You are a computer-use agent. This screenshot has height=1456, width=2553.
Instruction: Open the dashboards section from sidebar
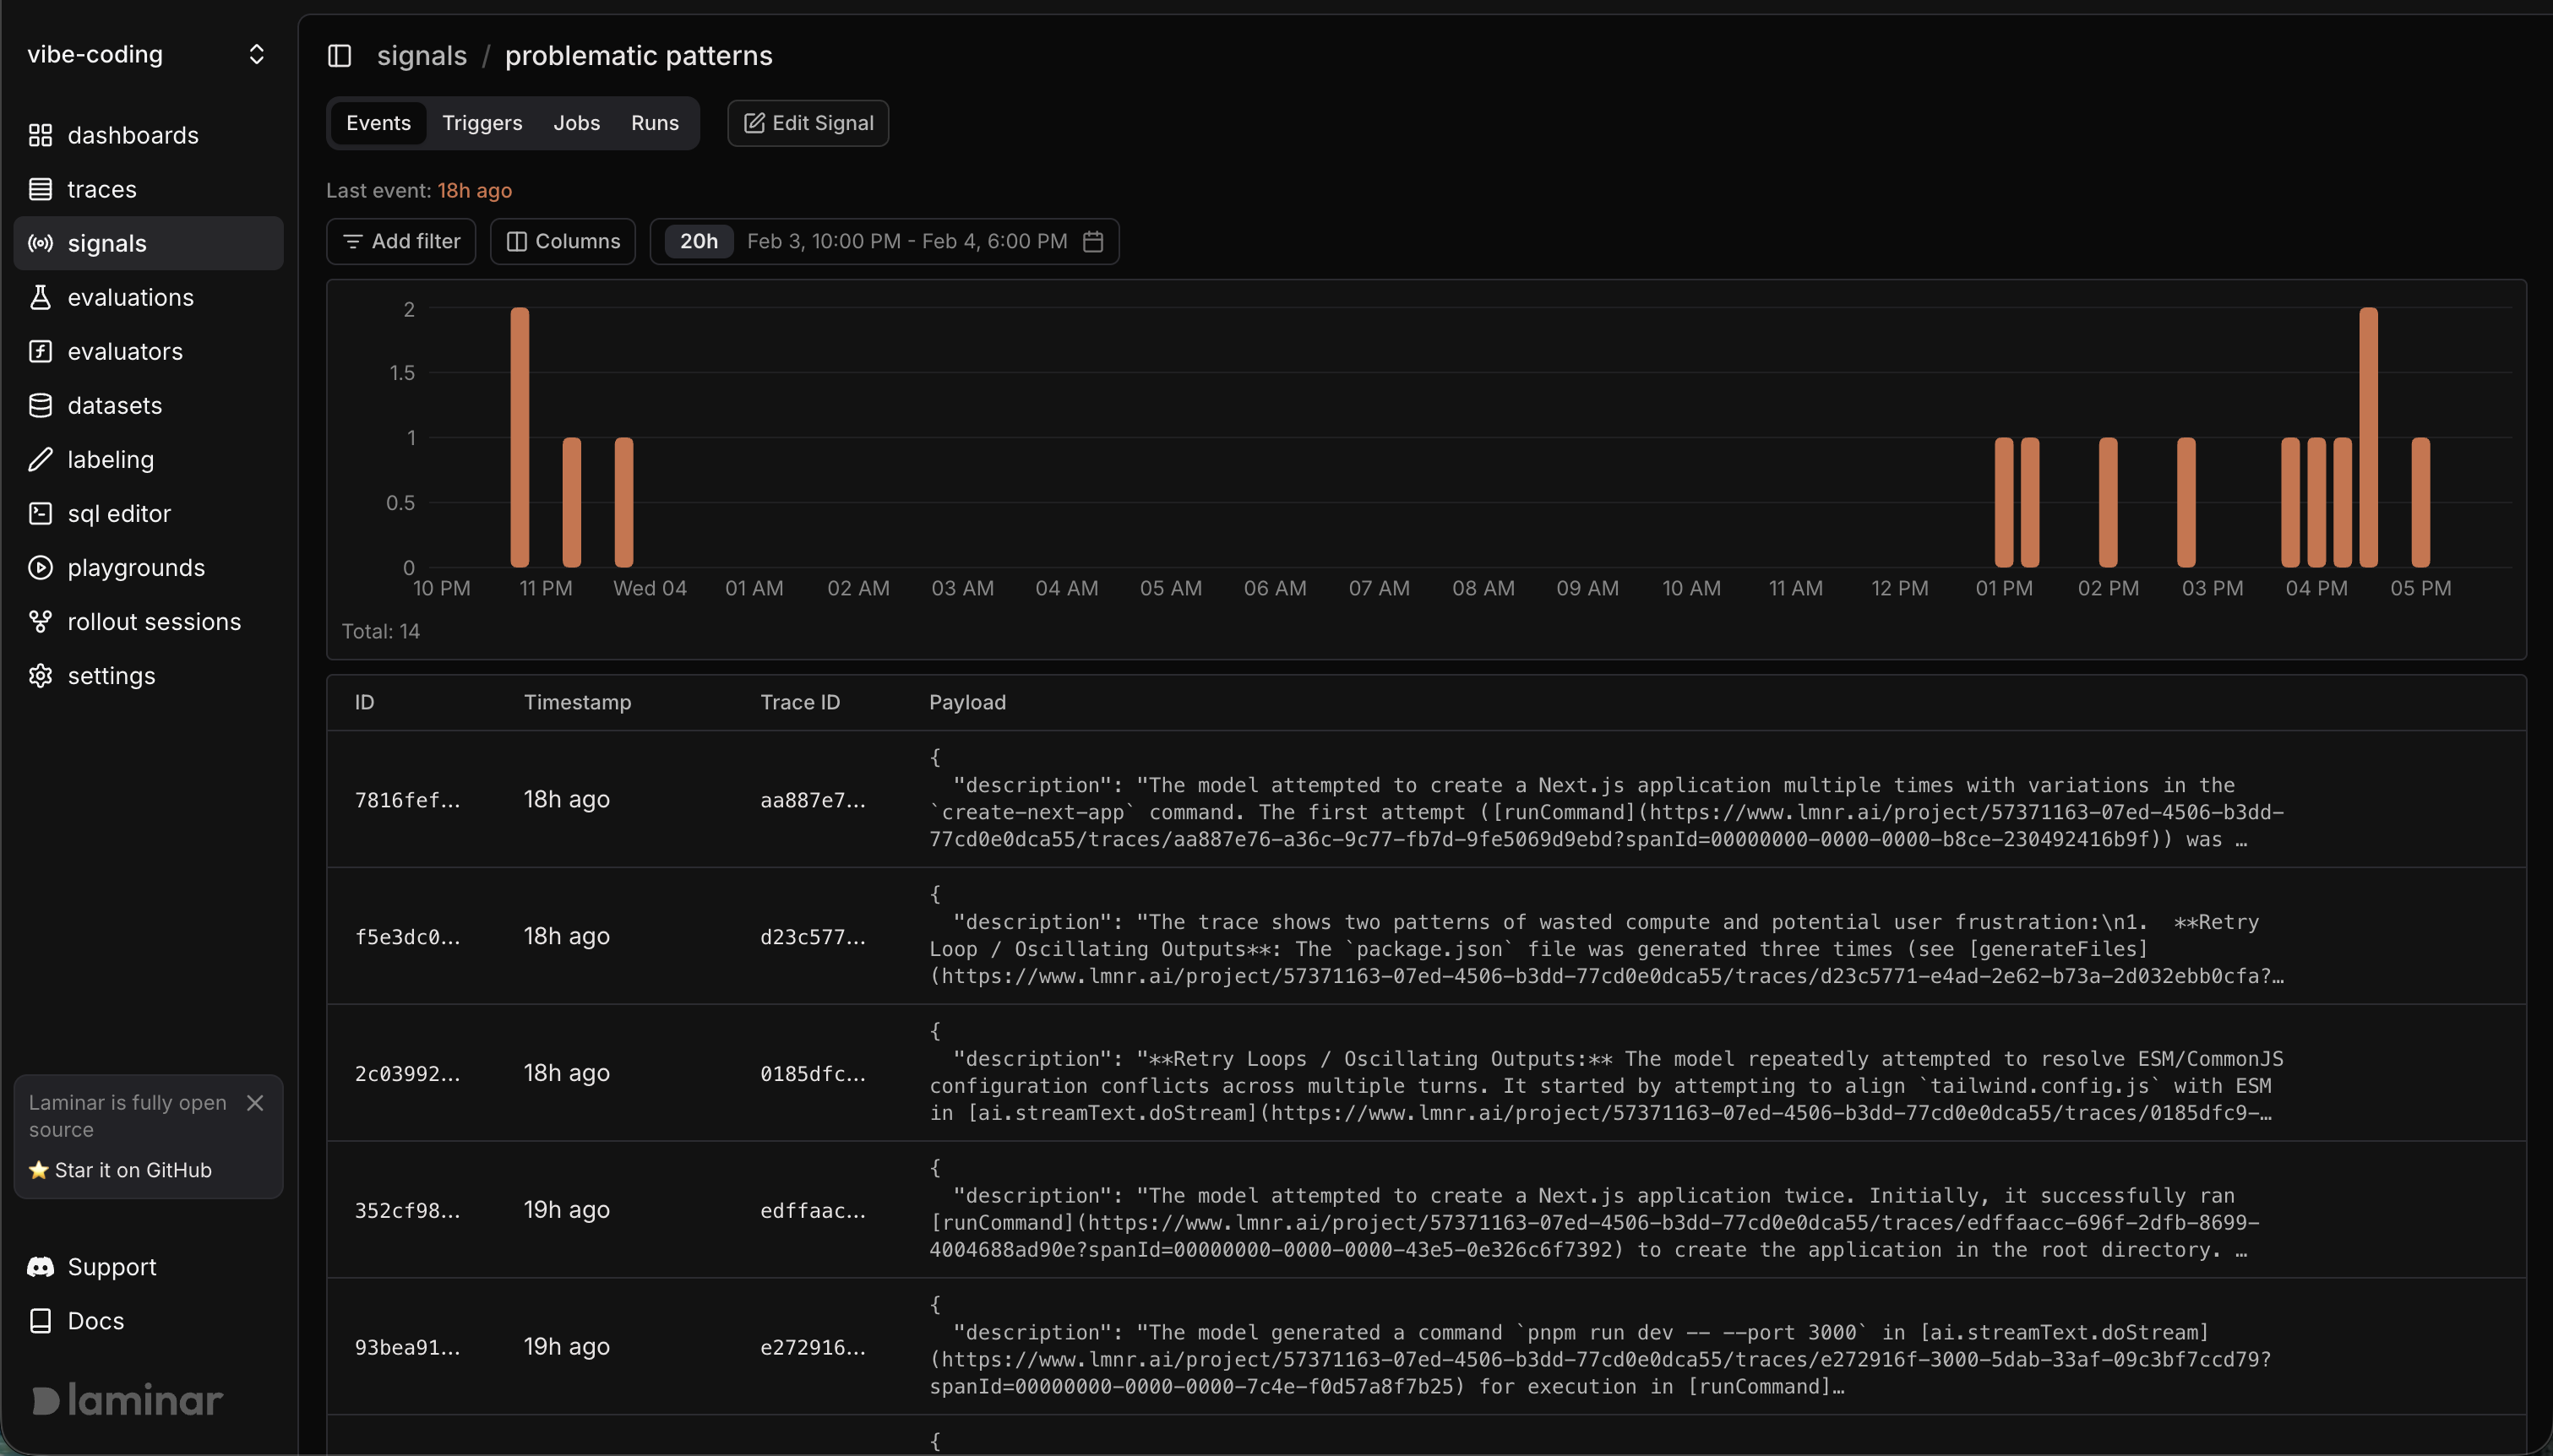tap(133, 135)
